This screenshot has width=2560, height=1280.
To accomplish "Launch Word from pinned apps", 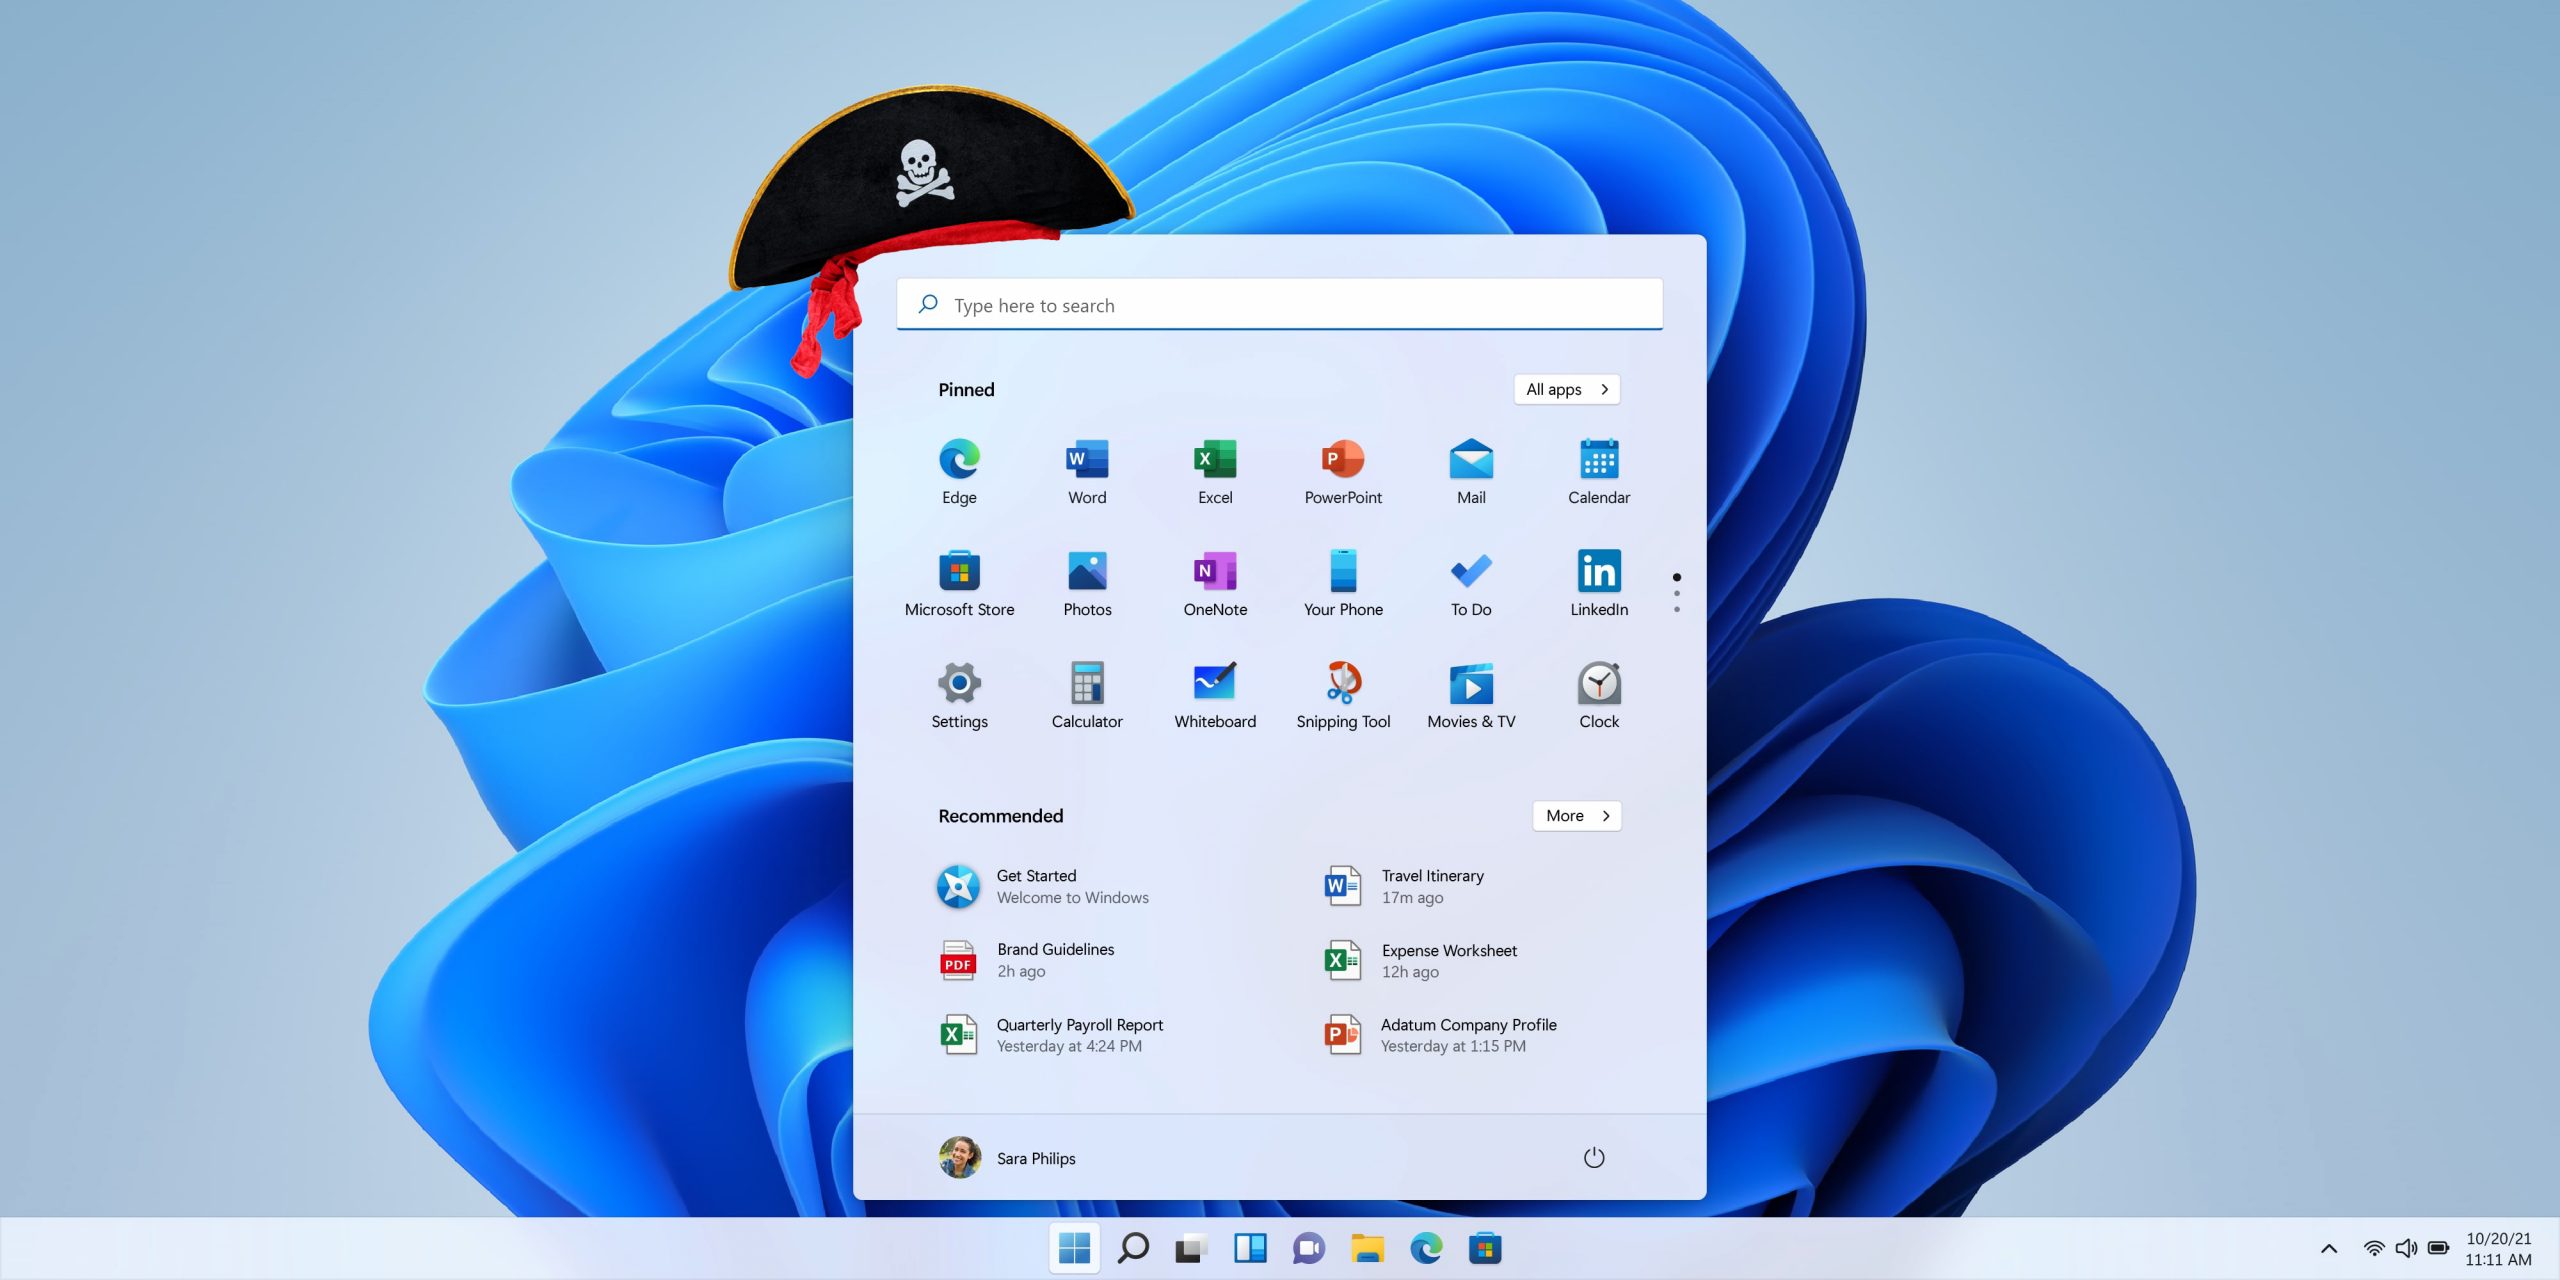I will tap(1087, 471).
